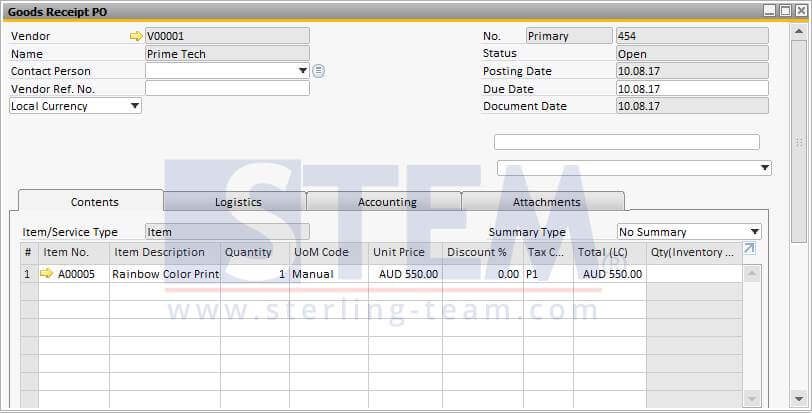Screen dimensions: 812x413
Task: Click the Unit Price column header
Action: point(405,253)
